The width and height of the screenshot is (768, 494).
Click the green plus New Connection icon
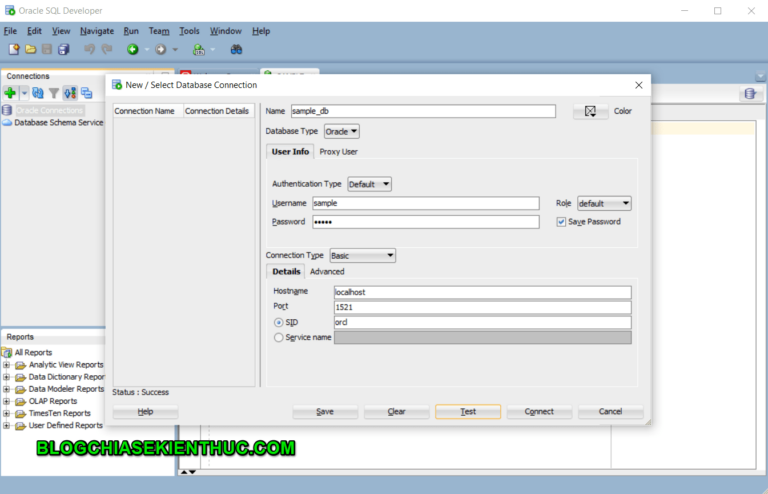pos(10,93)
